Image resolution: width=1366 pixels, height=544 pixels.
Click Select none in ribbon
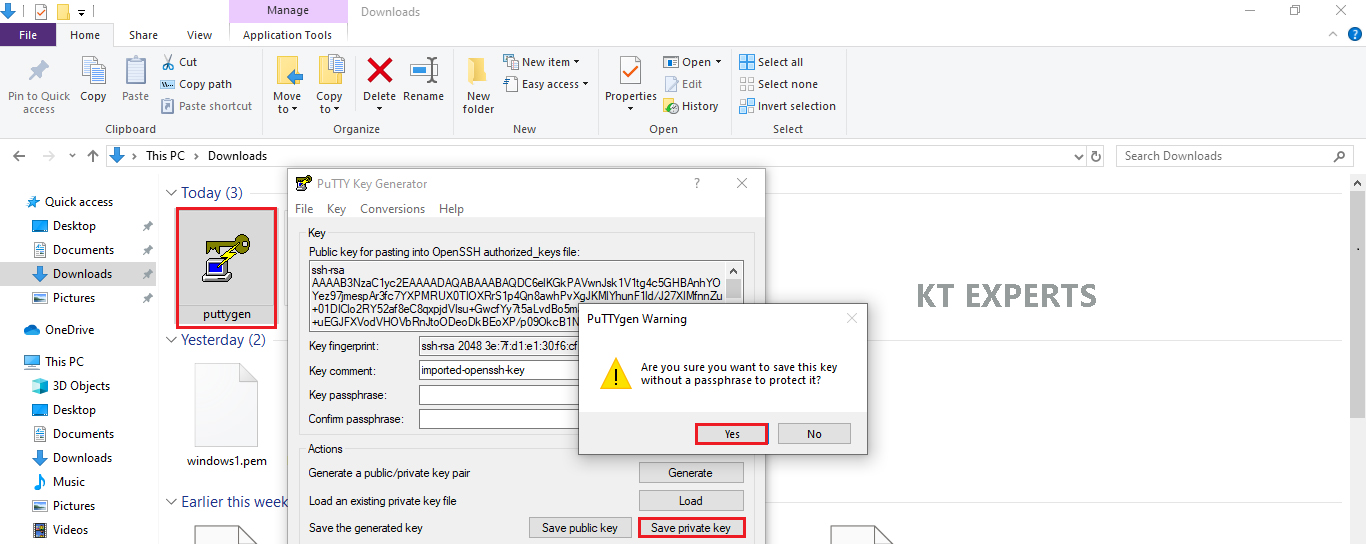pos(778,84)
